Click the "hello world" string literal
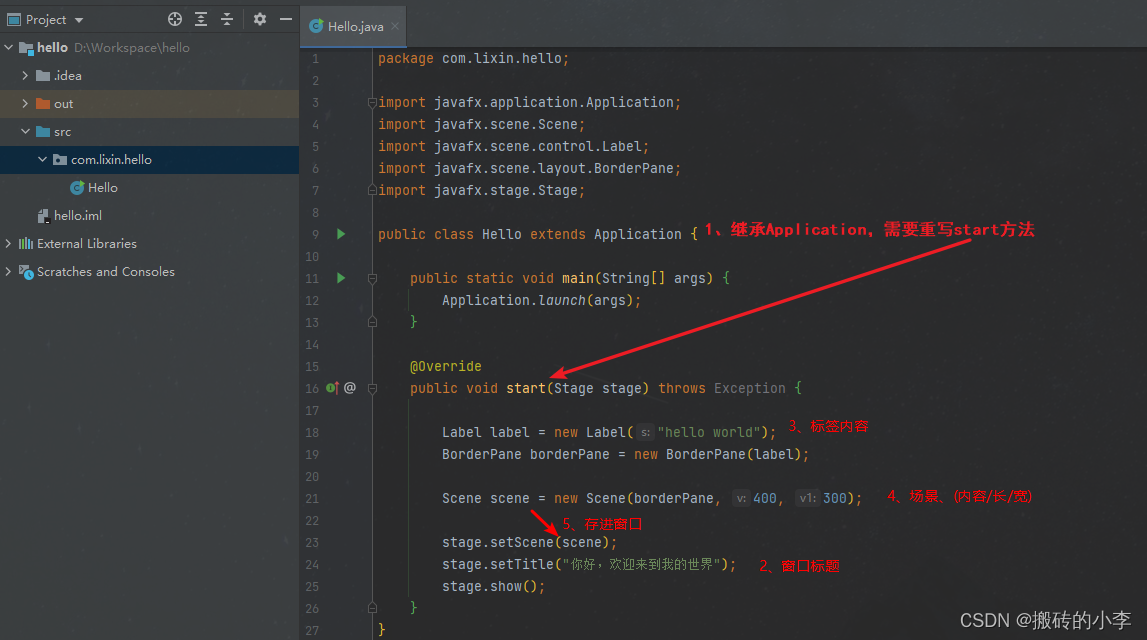The height and width of the screenshot is (640, 1147). (x=709, y=432)
